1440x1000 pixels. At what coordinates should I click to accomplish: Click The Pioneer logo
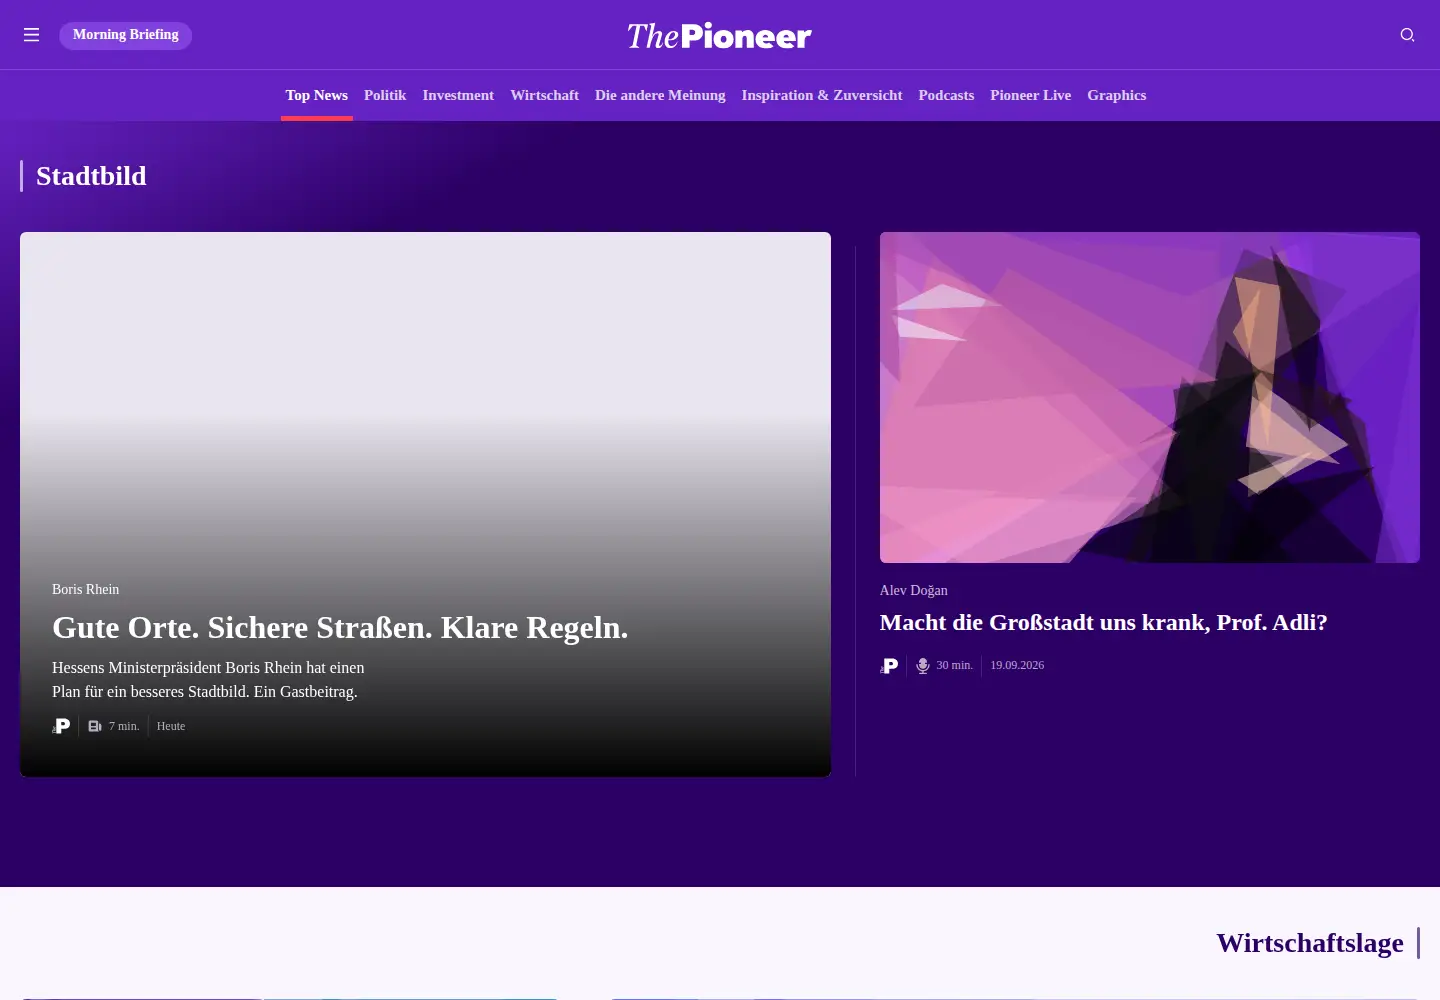point(719,36)
